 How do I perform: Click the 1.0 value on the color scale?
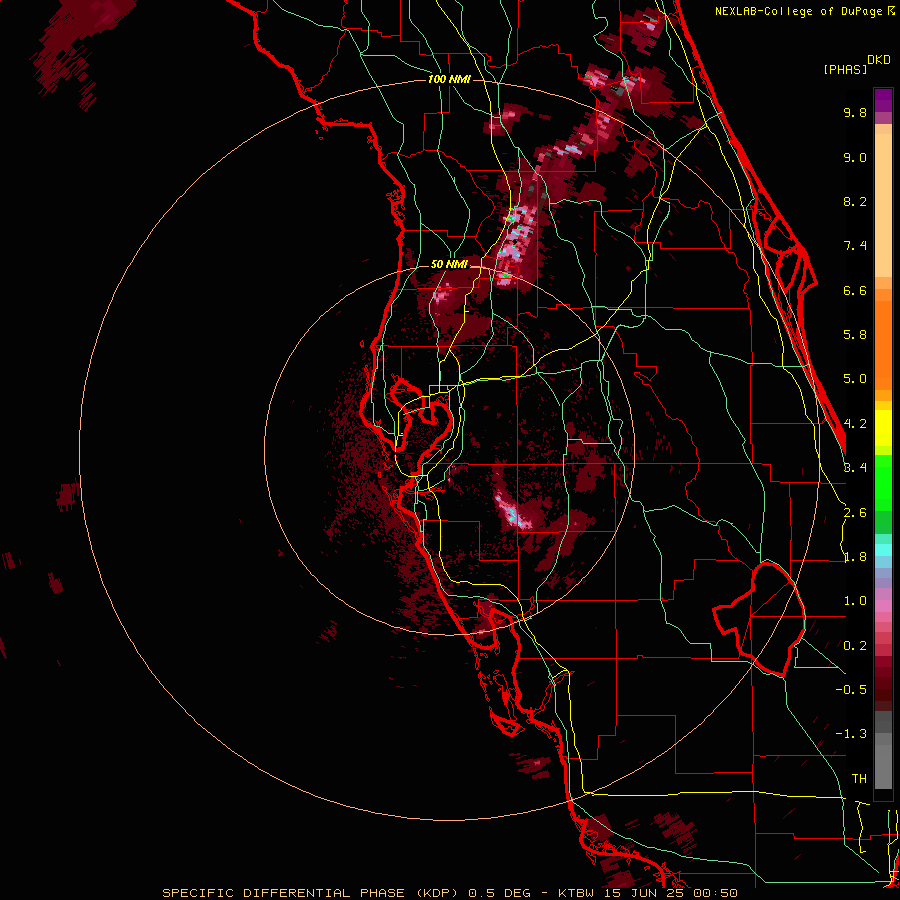coord(855,601)
